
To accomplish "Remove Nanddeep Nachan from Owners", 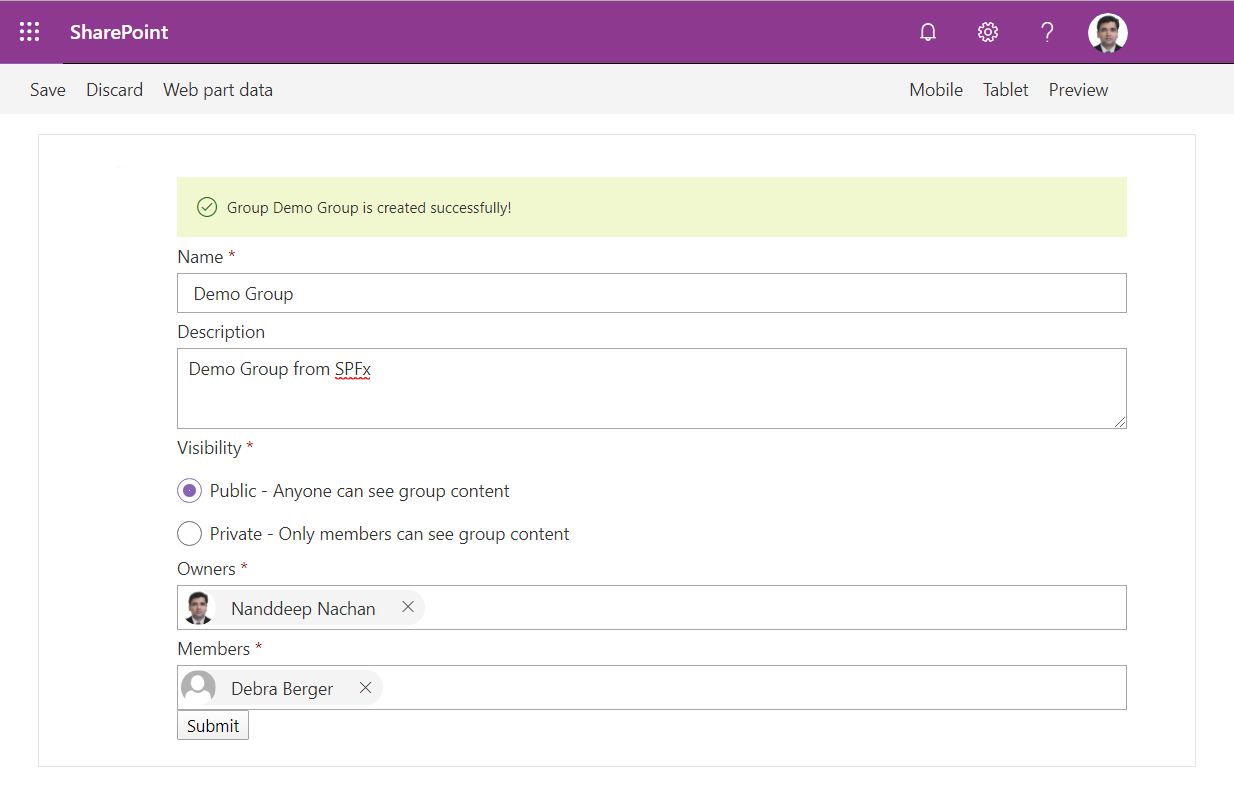I will [407, 607].
